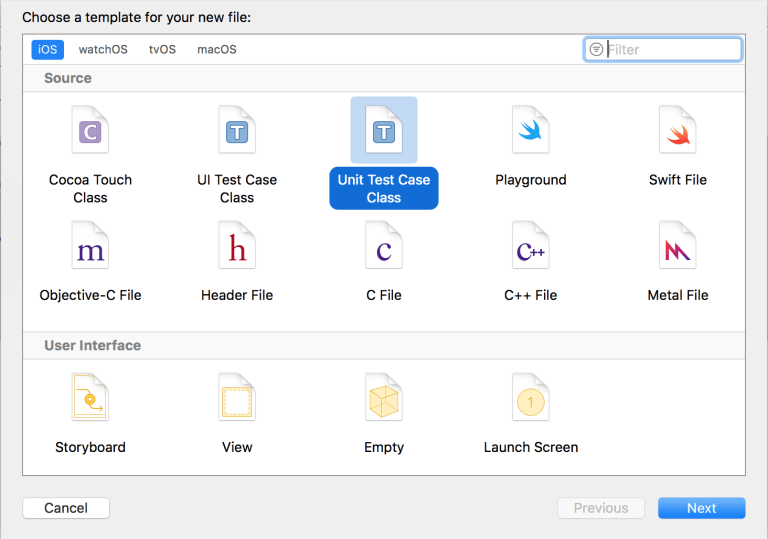The height and width of the screenshot is (539, 768).
Task: Choose the View user interface template
Action: [237, 399]
